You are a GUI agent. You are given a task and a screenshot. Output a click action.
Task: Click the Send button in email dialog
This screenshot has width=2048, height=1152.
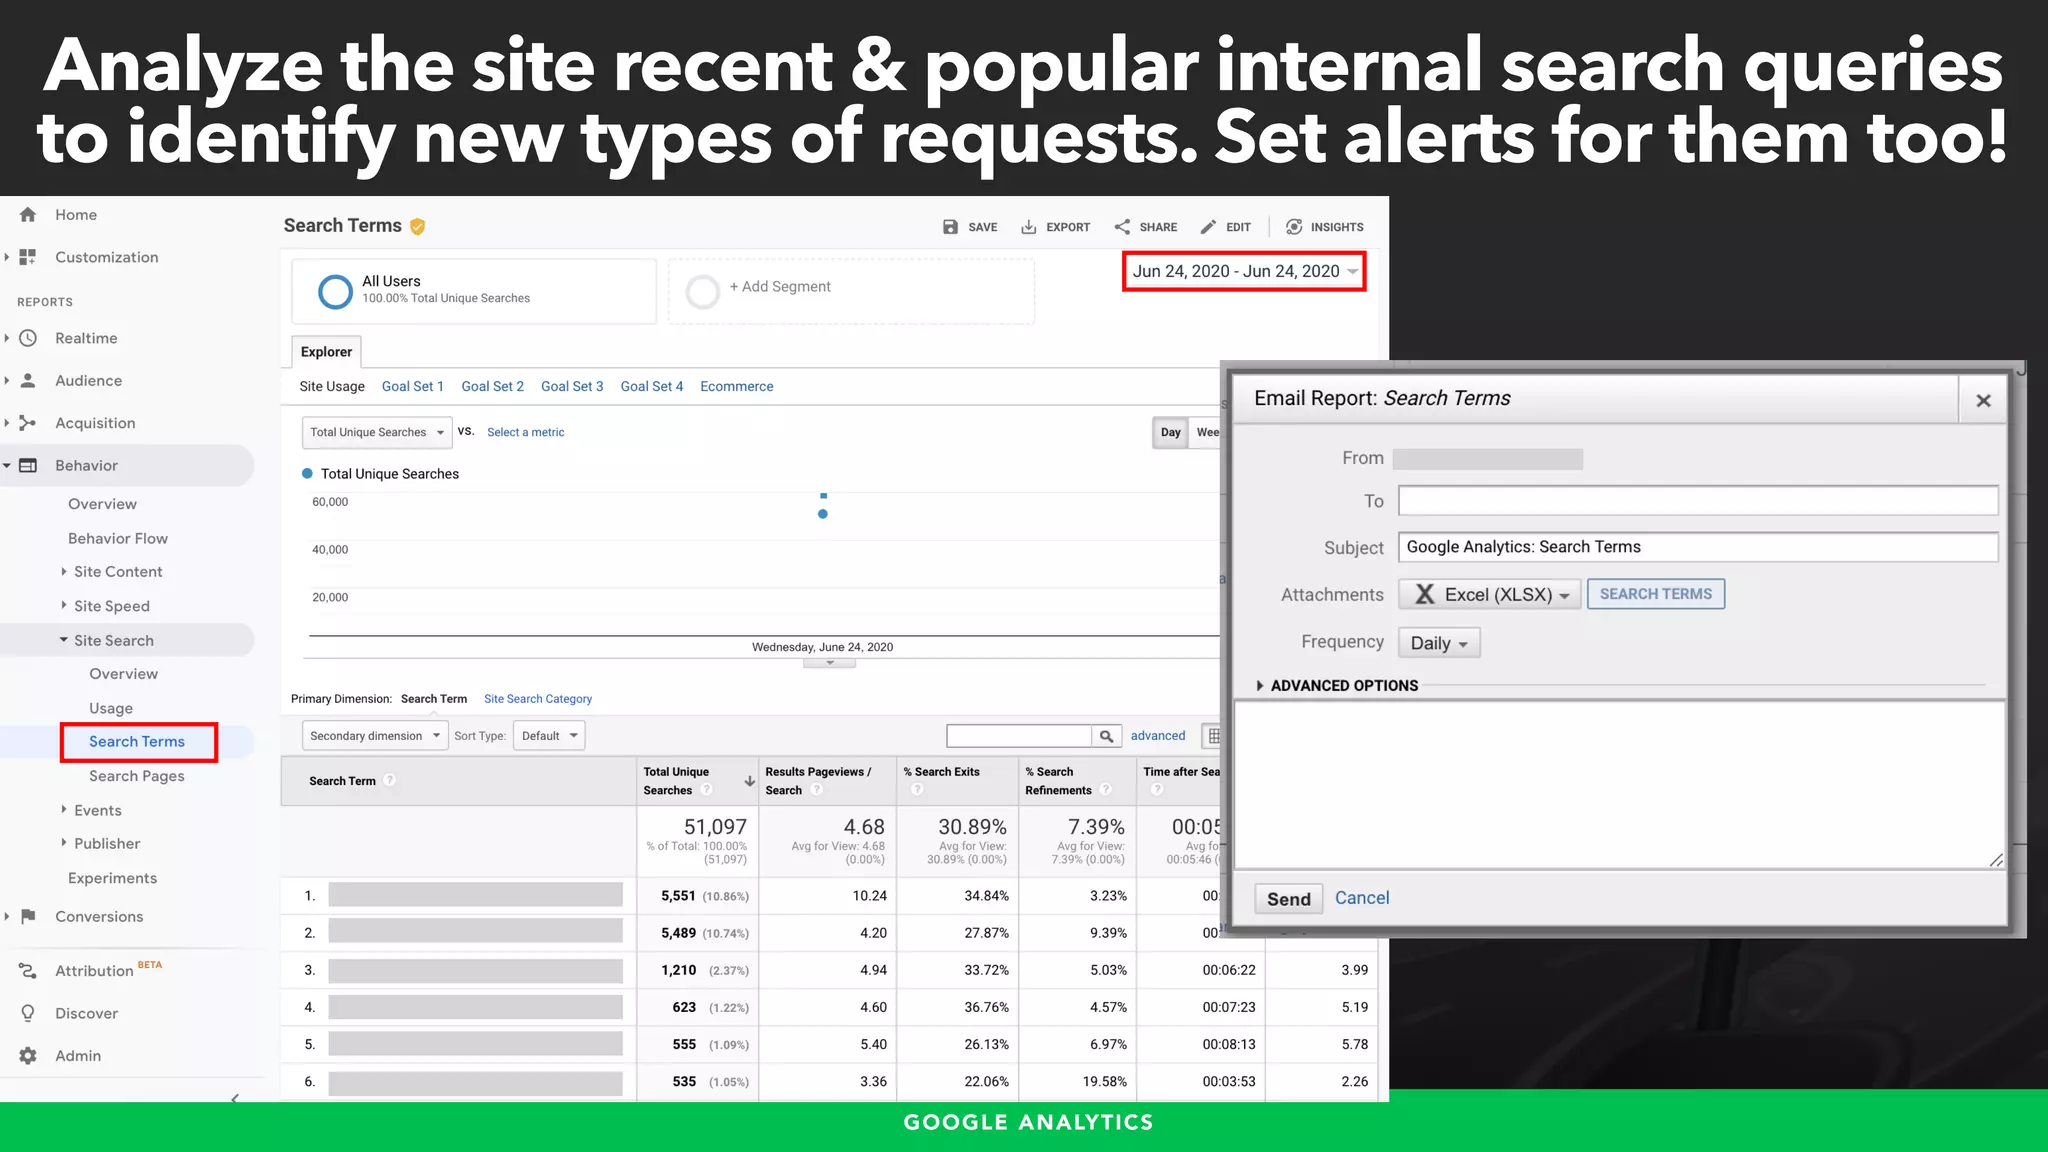(x=1288, y=899)
